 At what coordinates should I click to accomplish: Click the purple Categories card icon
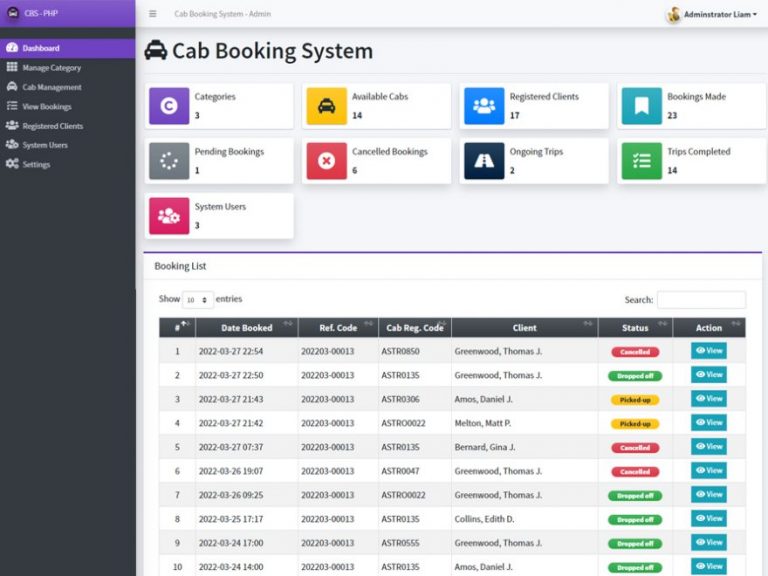(x=169, y=106)
